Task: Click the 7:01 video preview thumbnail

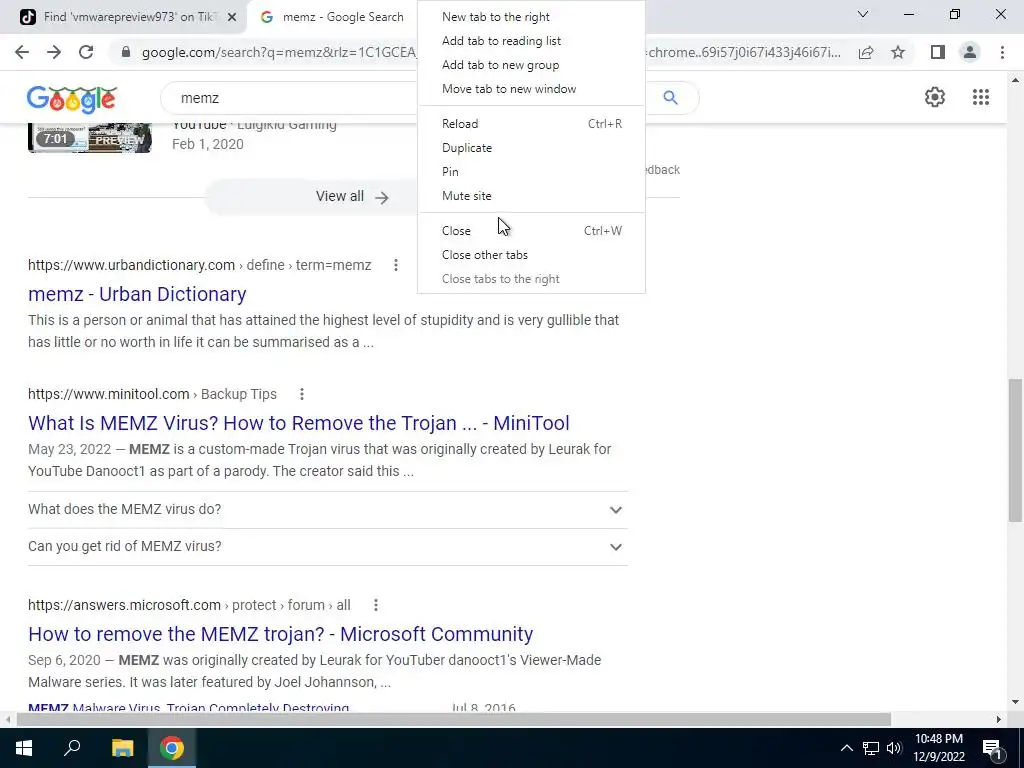Action: point(89,138)
